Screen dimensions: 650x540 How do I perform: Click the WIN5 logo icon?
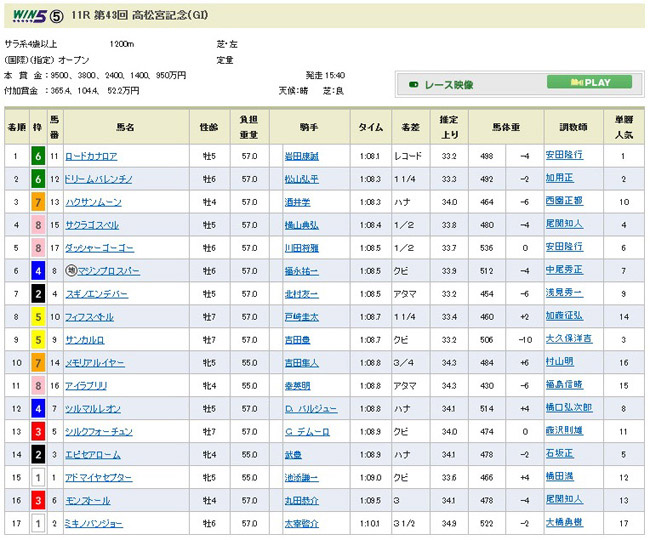[27, 14]
